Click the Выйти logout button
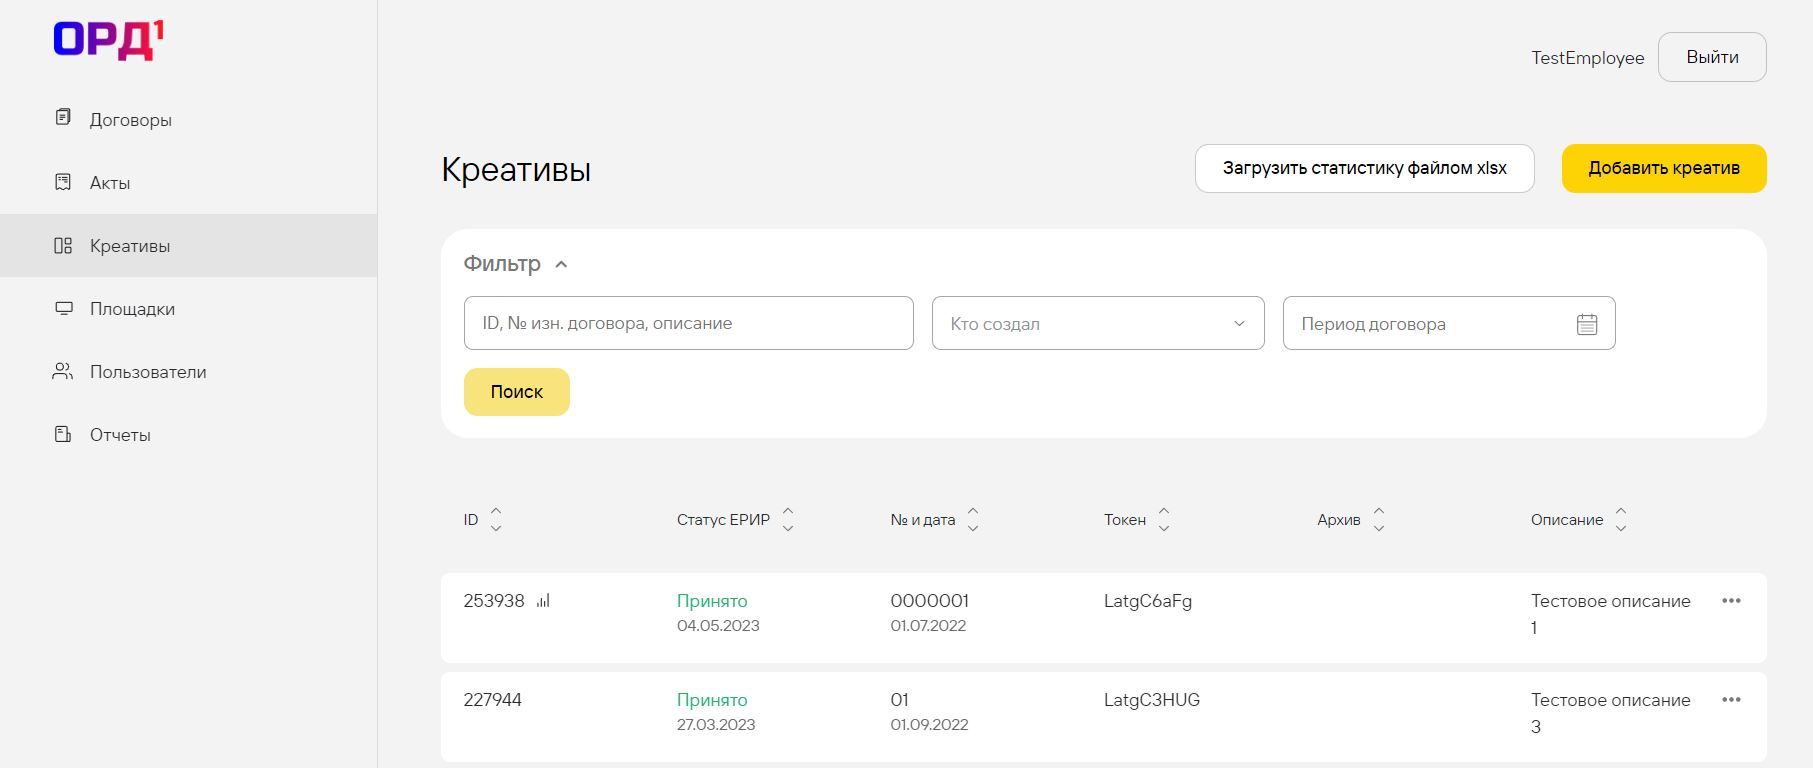 (x=1712, y=57)
